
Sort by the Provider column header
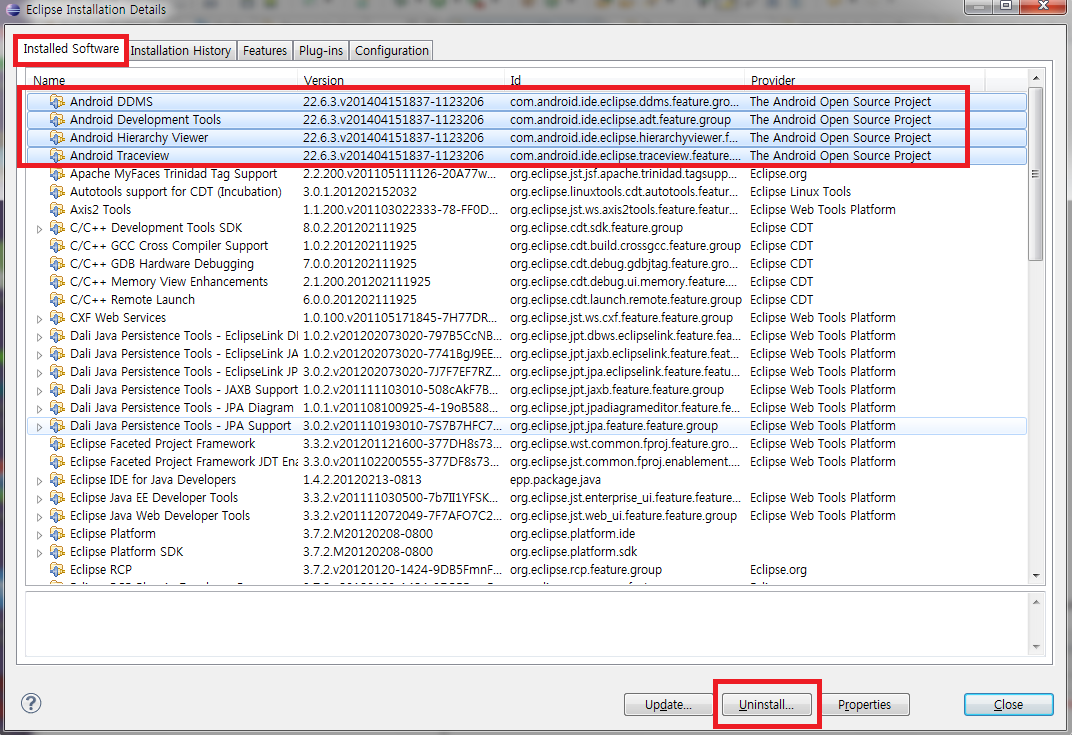(x=781, y=80)
